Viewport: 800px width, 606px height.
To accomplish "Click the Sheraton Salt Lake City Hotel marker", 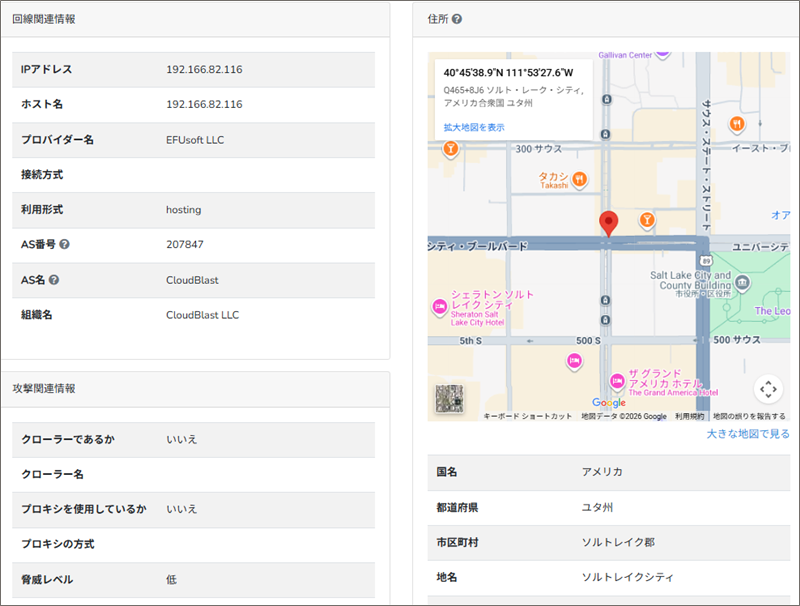I will pos(437,306).
